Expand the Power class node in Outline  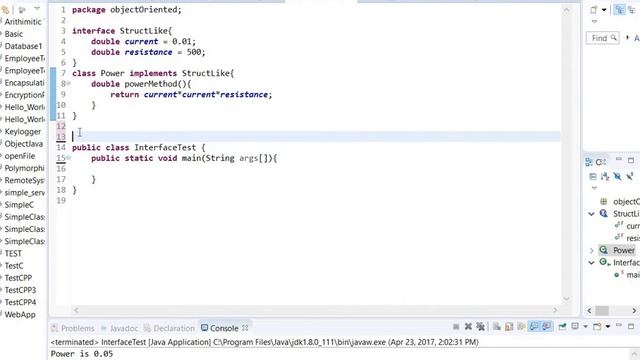click(x=591, y=250)
